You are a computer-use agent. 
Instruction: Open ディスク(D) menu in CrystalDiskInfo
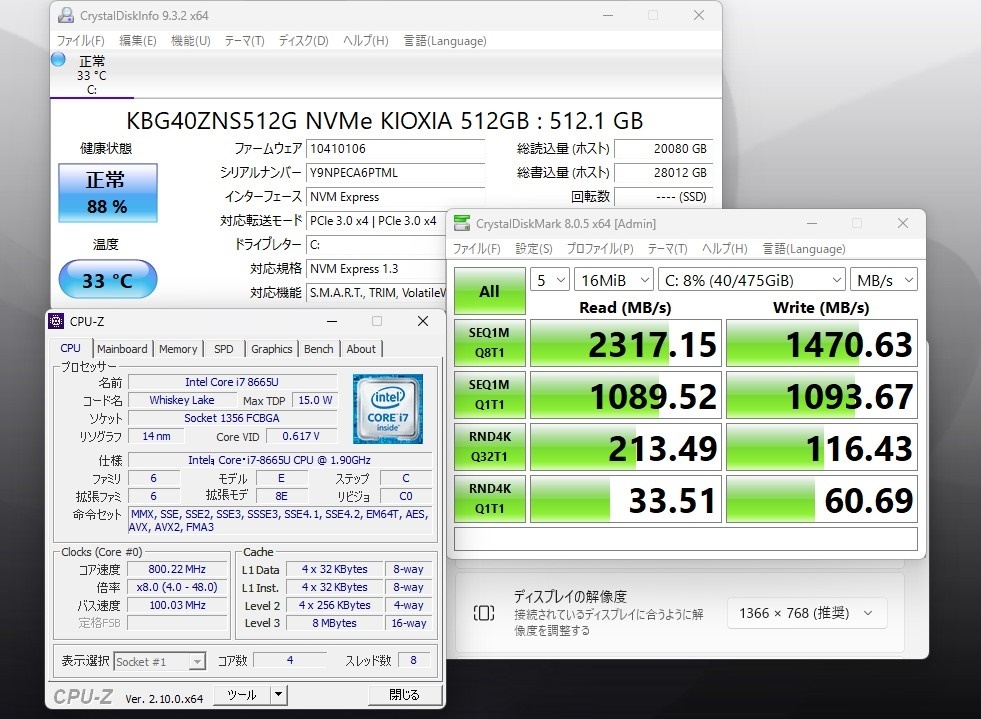pos(303,41)
